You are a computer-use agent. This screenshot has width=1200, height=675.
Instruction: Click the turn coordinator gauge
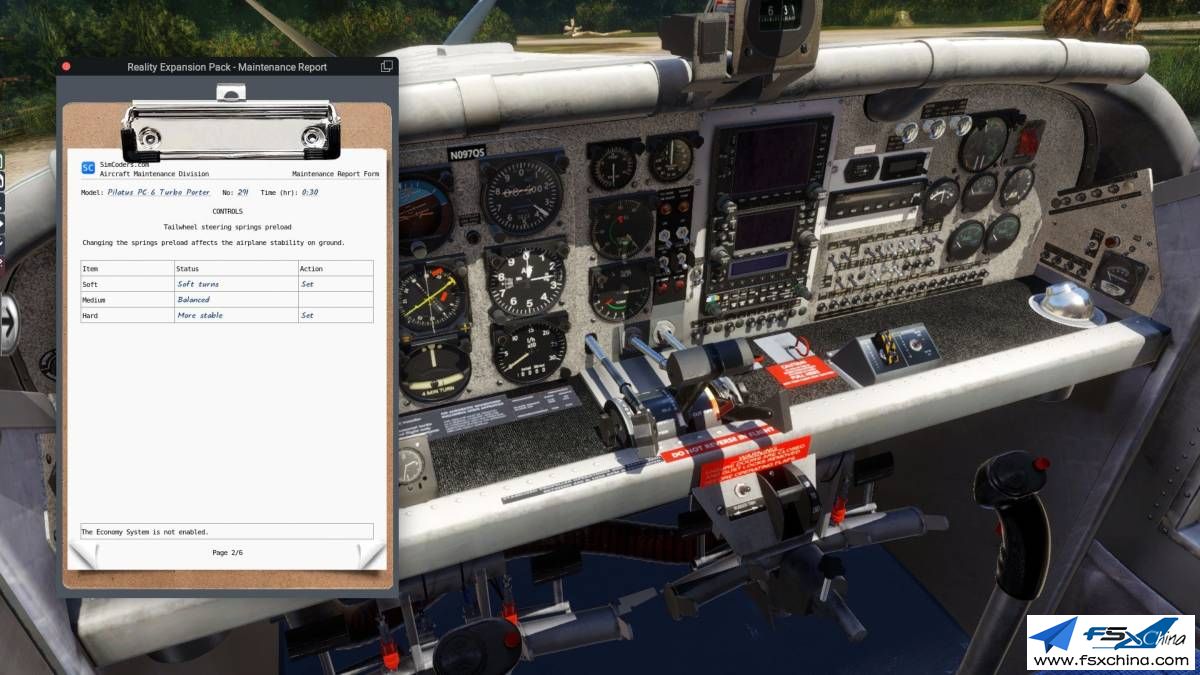click(435, 371)
